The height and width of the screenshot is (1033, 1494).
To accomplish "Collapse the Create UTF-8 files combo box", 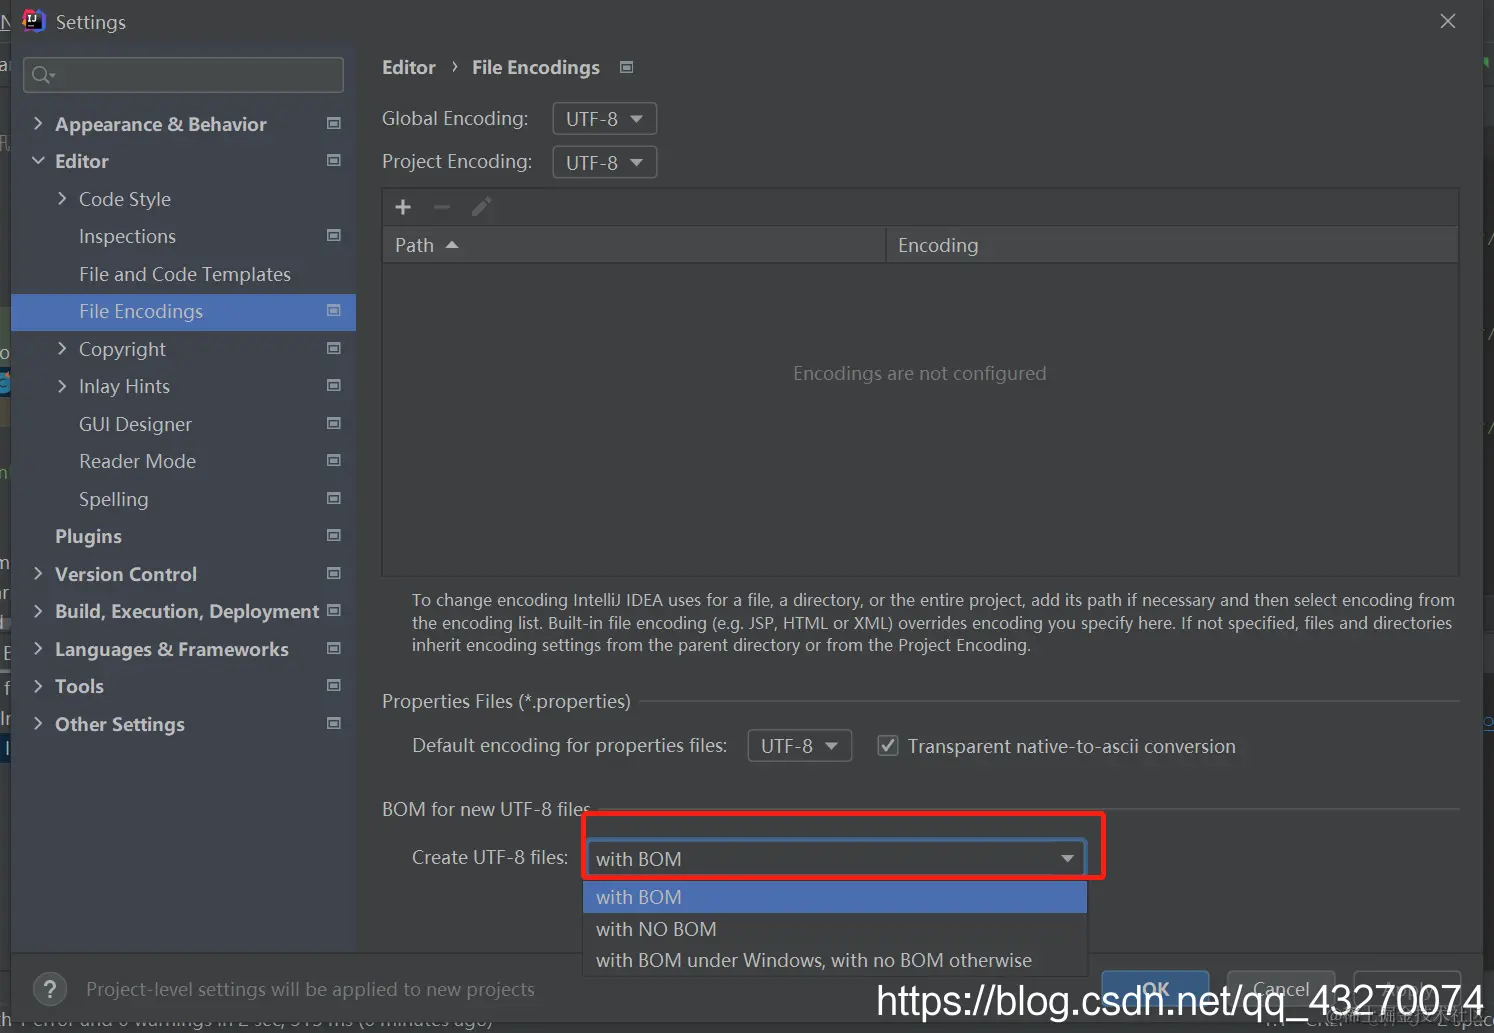I will (x=1068, y=859).
